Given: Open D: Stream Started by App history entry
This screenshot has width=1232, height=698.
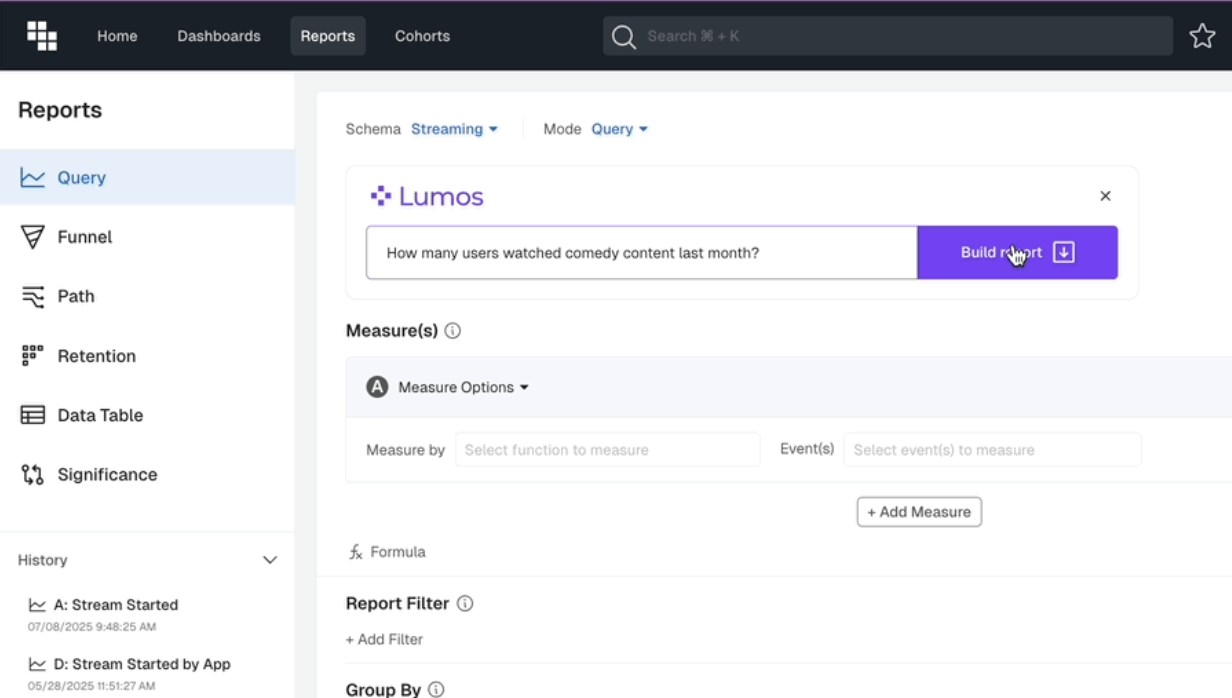Looking at the screenshot, I should 142,664.
